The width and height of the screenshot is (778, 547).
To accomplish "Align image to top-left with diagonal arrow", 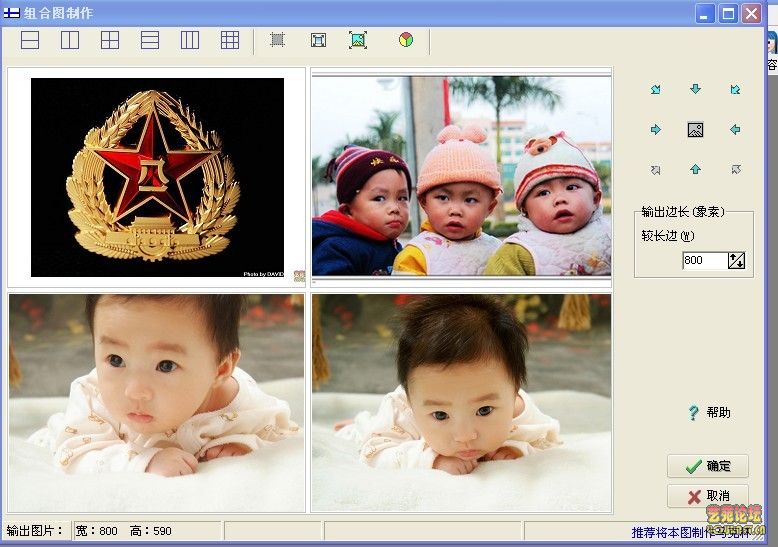I will point(655,89).
